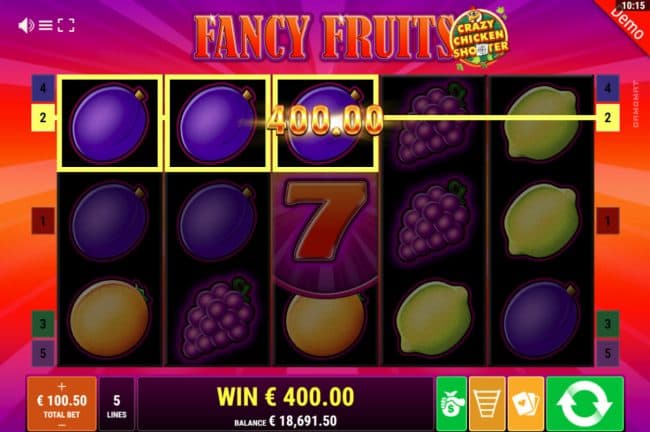
Task: Click the WIN € 400.00 display
Action: [286, 396]
